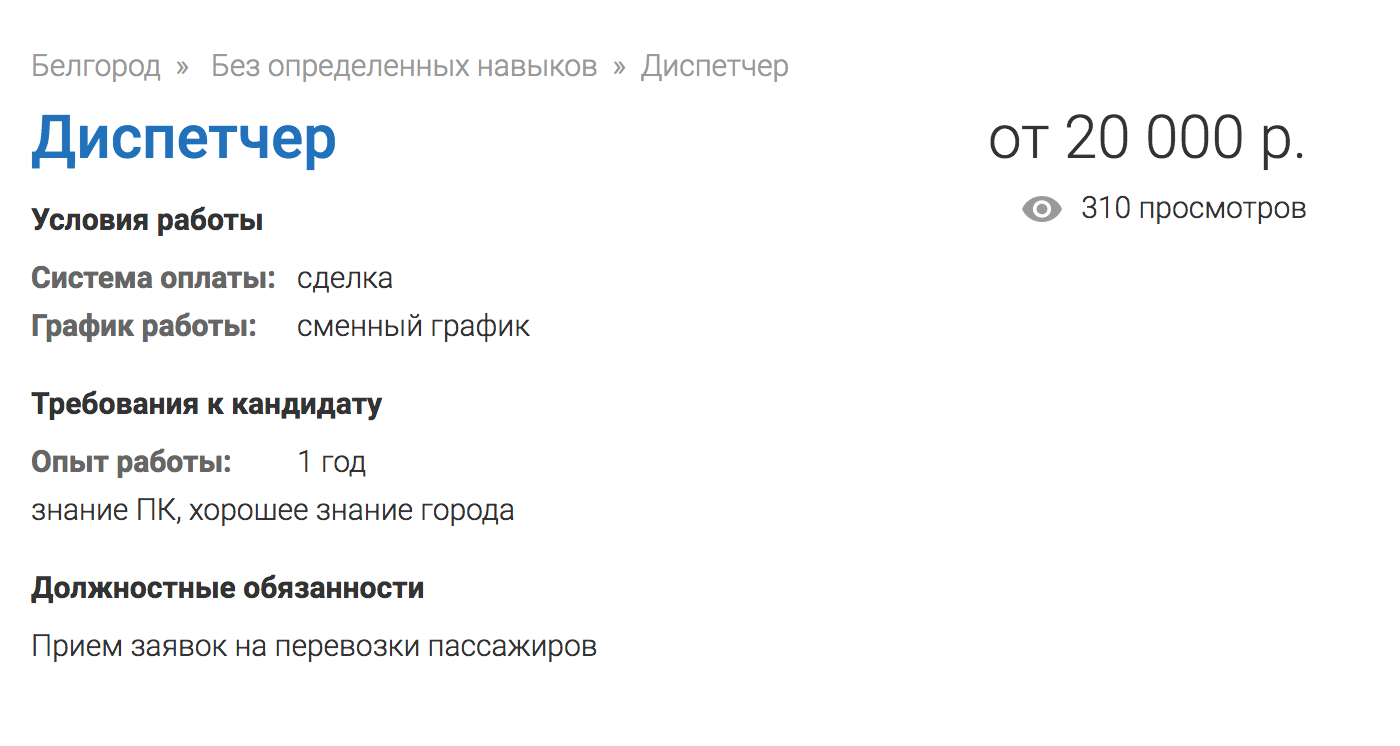Select the 1 год experience value

point(331,462)
